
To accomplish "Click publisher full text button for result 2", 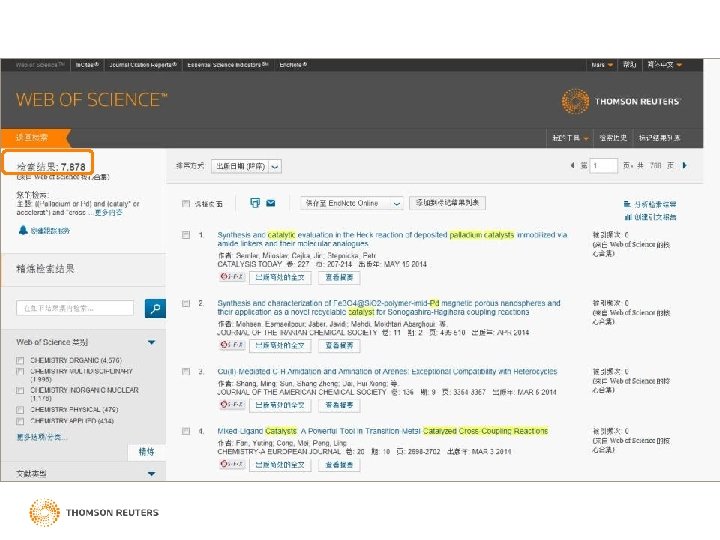I will (x=280, y=345).
